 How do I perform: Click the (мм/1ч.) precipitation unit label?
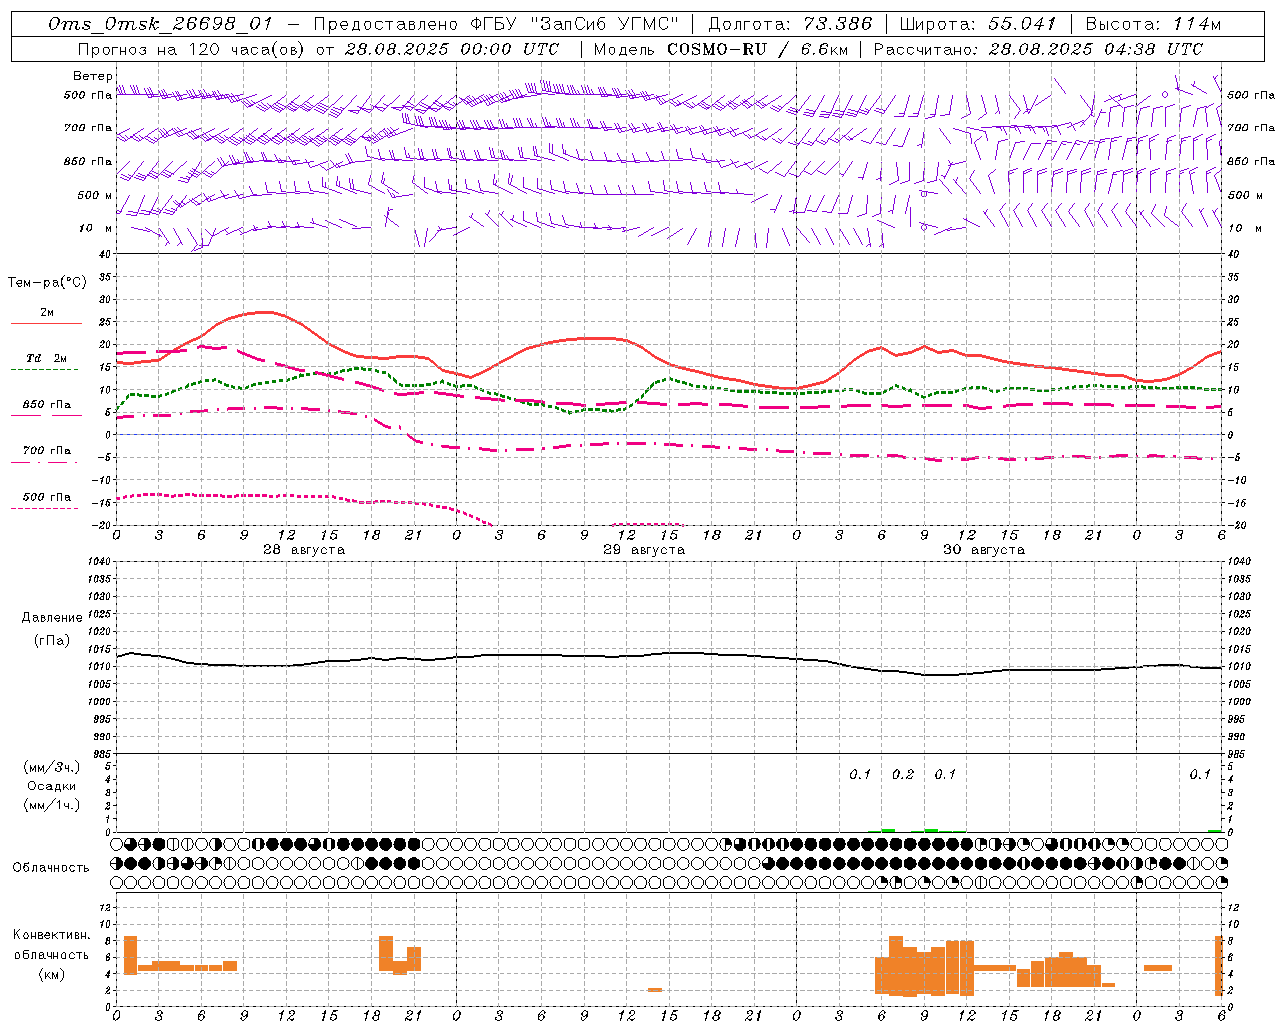click(x=52, y=805)
